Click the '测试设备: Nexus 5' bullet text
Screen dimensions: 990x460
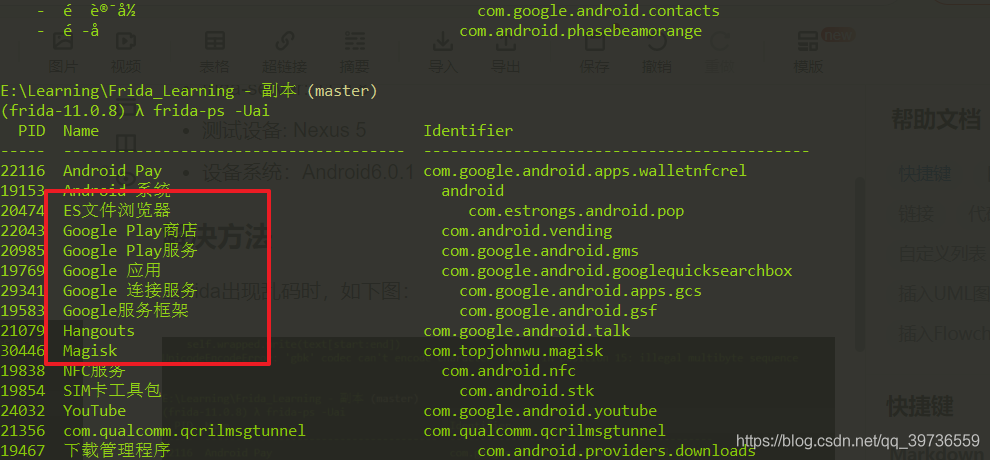pyautogui.click(x=283, y=131)
